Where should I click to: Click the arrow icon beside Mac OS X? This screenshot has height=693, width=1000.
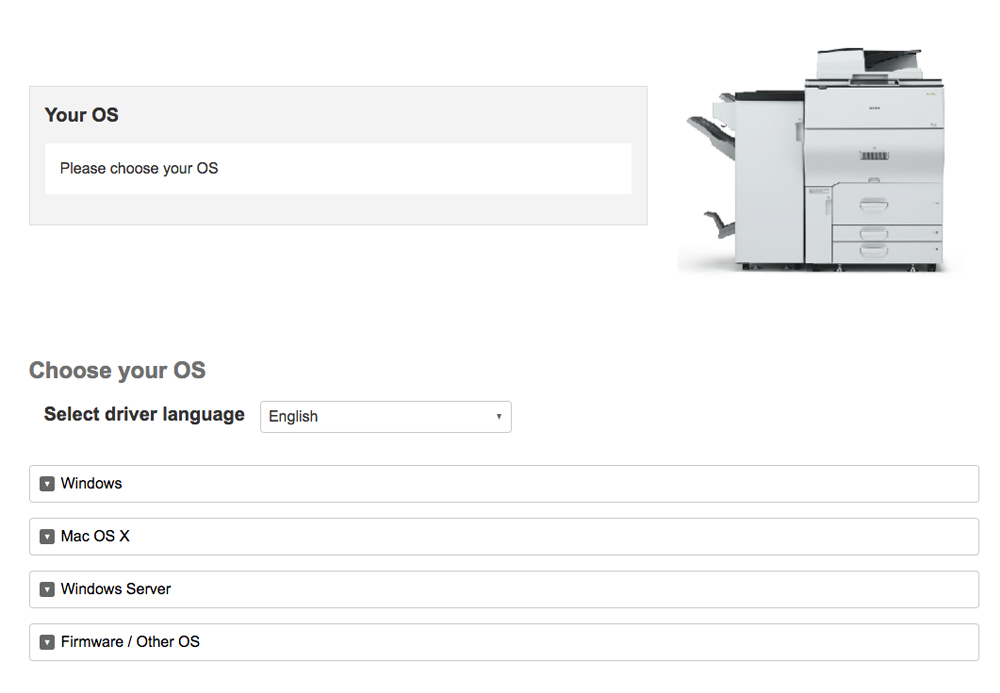point(47,537)
